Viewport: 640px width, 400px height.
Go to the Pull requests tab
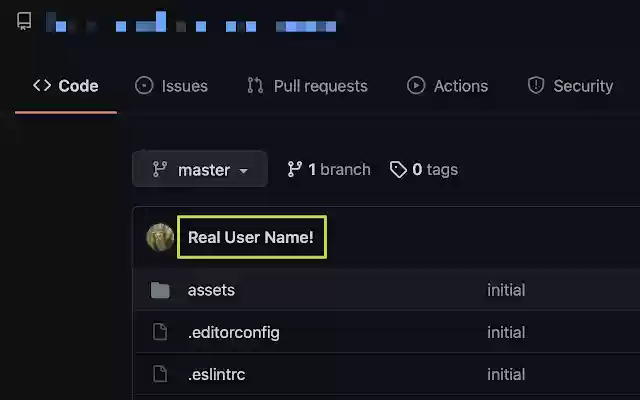[307, 86]
